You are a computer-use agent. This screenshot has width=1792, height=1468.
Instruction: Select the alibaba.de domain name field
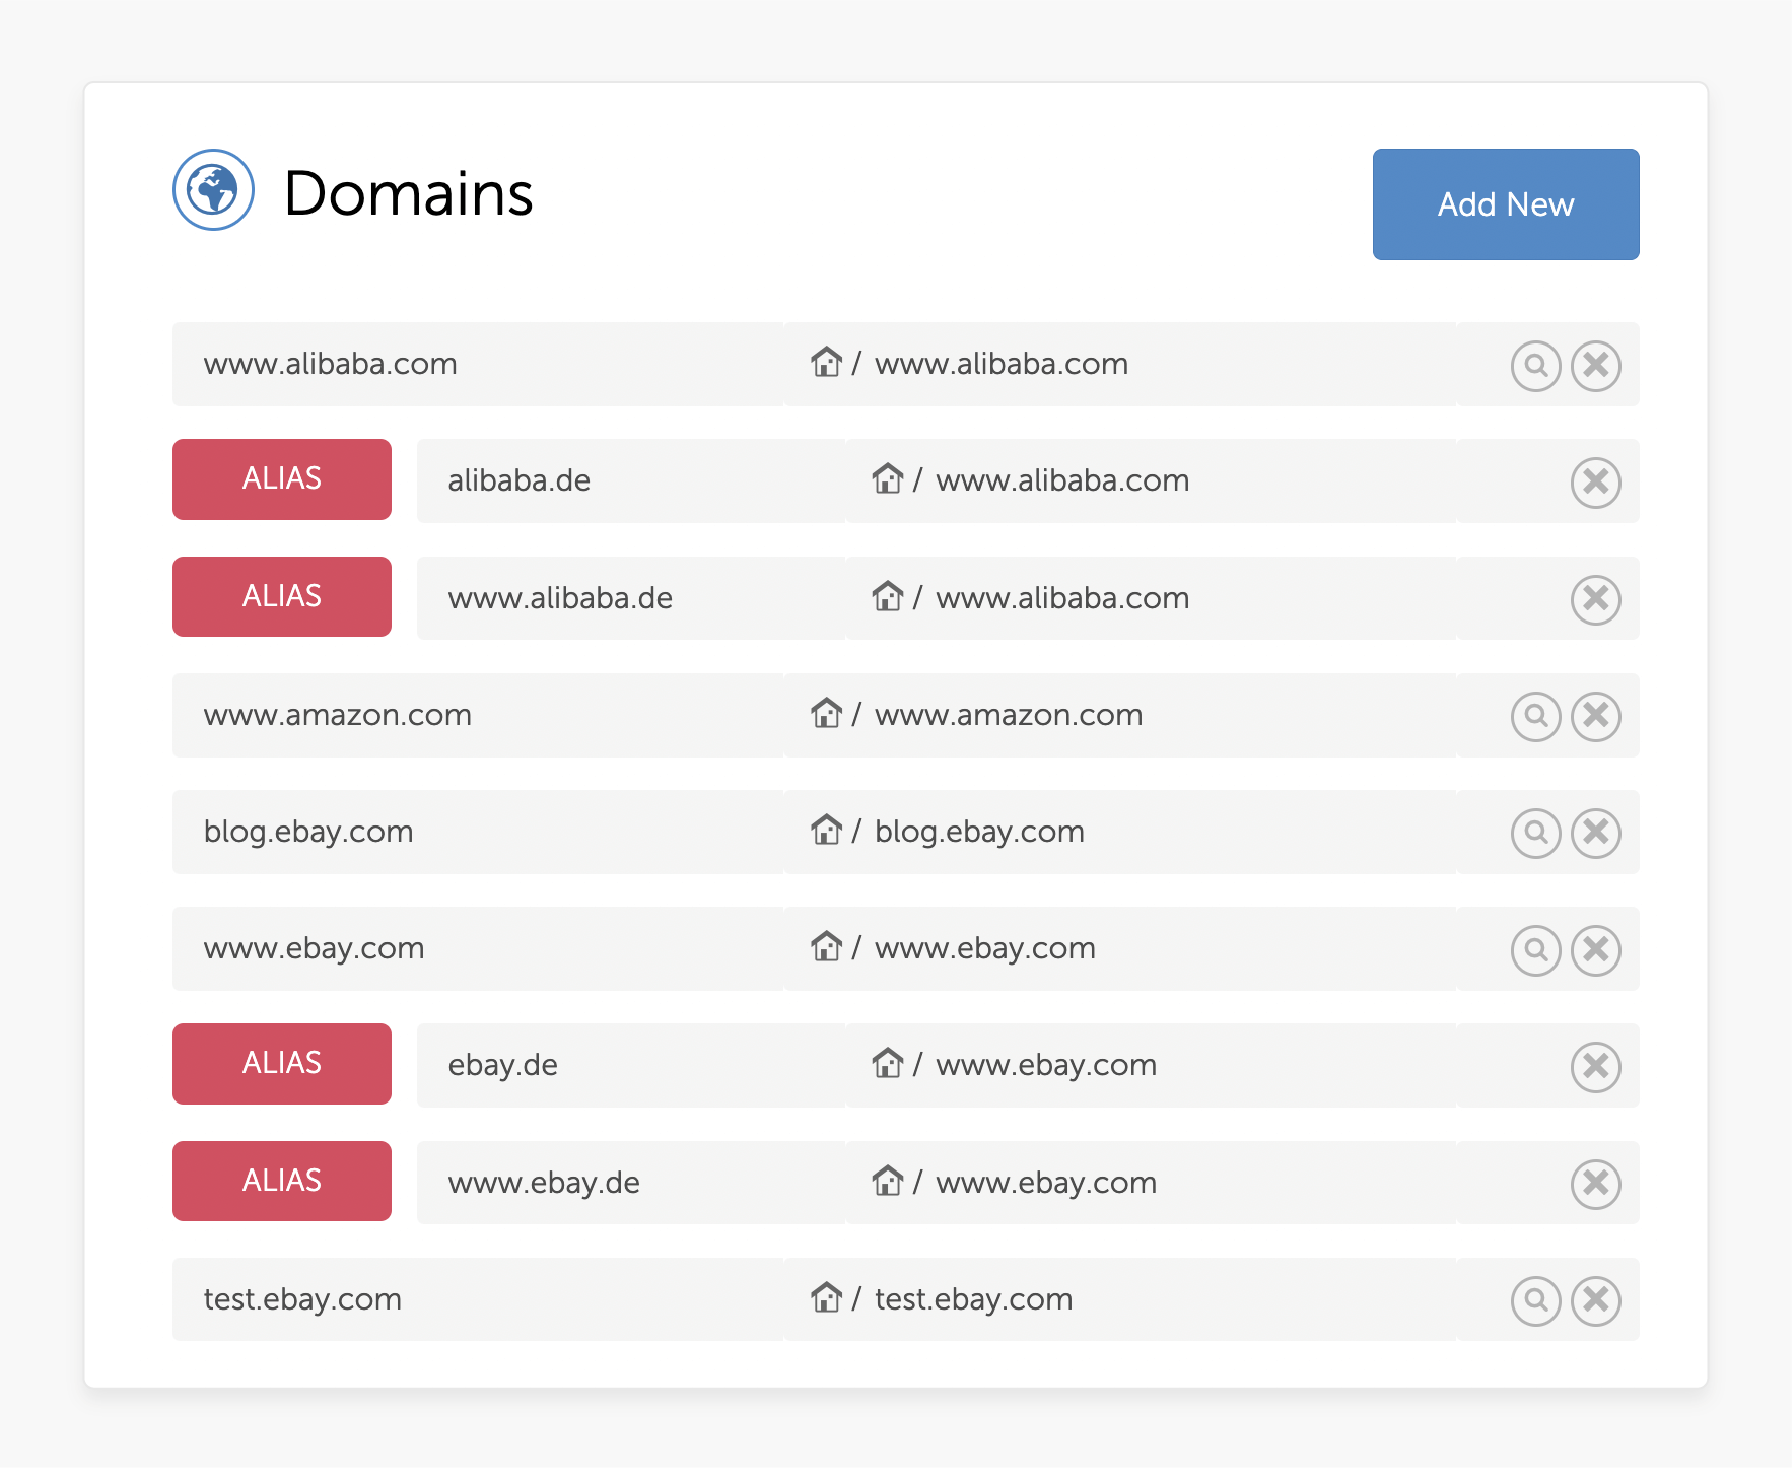click(x=631, y=481)
